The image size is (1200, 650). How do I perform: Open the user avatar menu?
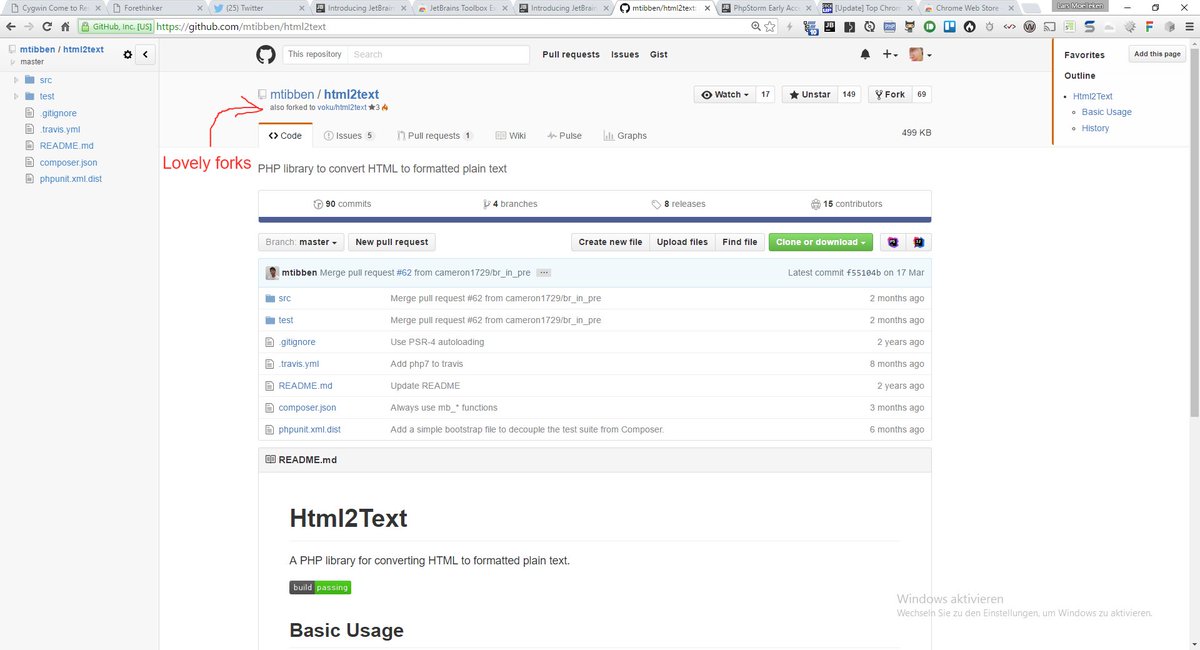click(x=920, y=54)
